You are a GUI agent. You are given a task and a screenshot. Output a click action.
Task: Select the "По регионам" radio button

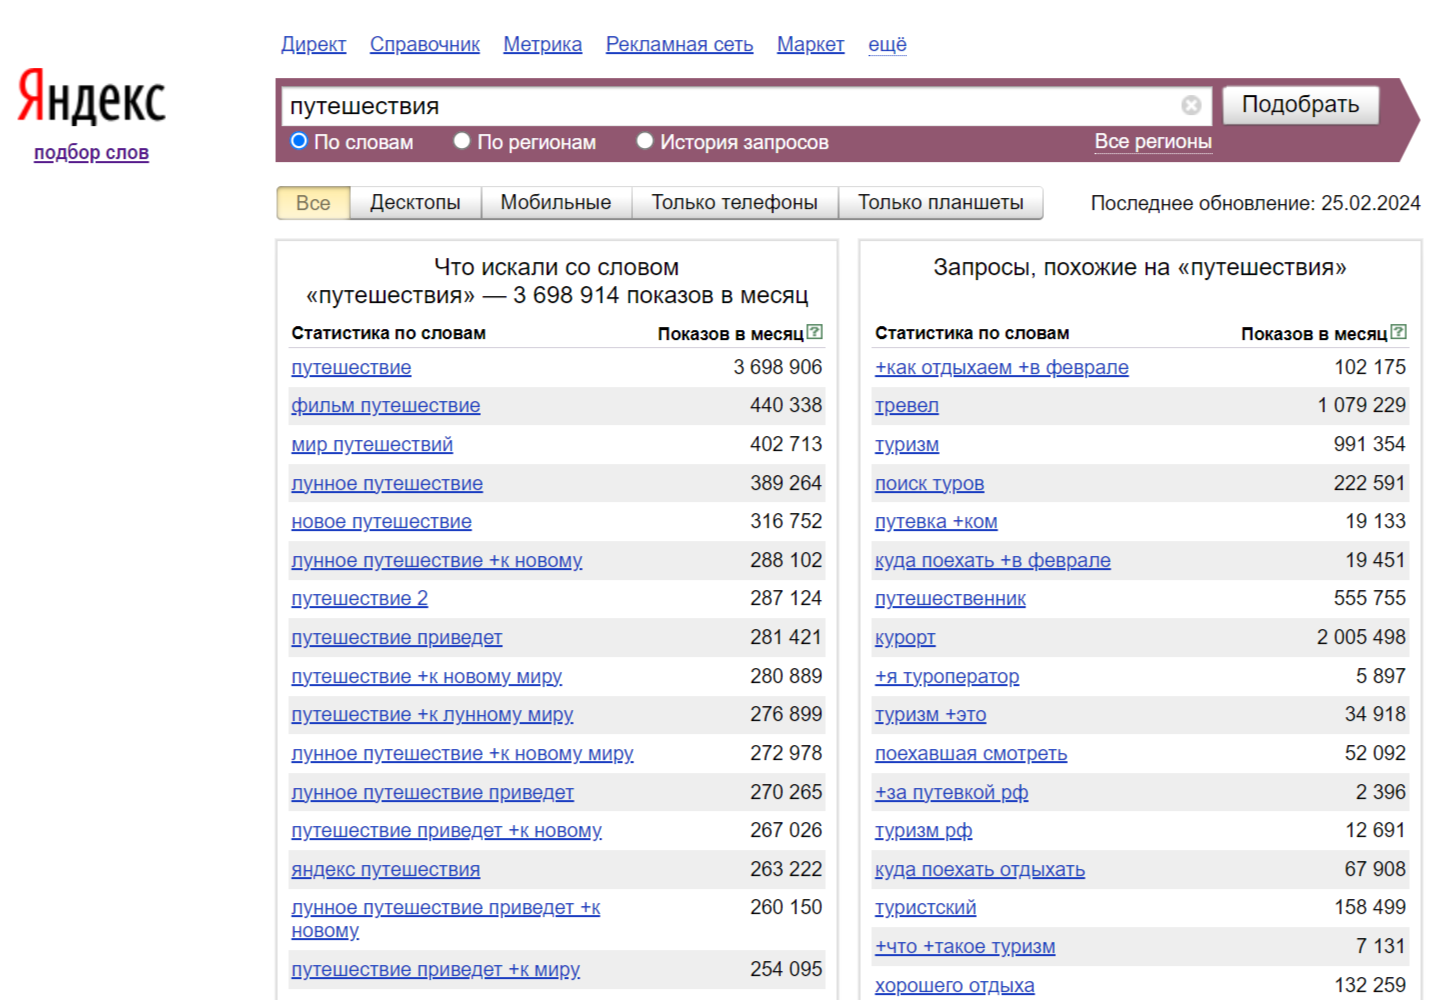tap(461, 141)
